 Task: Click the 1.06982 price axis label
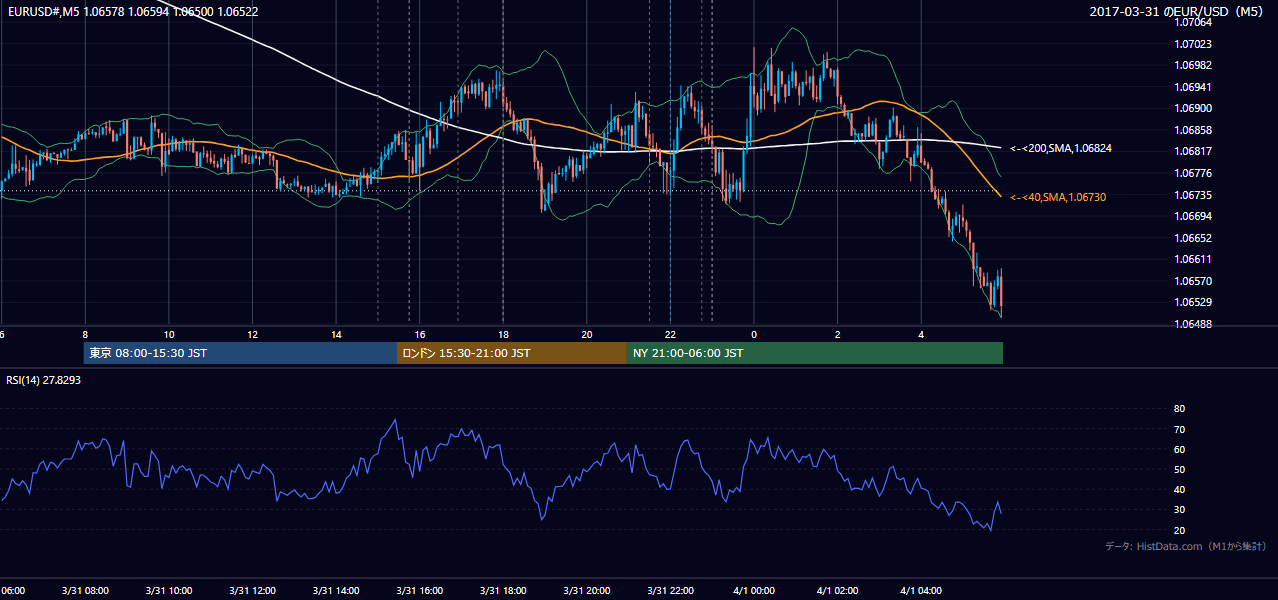[x=1194, y=65]
